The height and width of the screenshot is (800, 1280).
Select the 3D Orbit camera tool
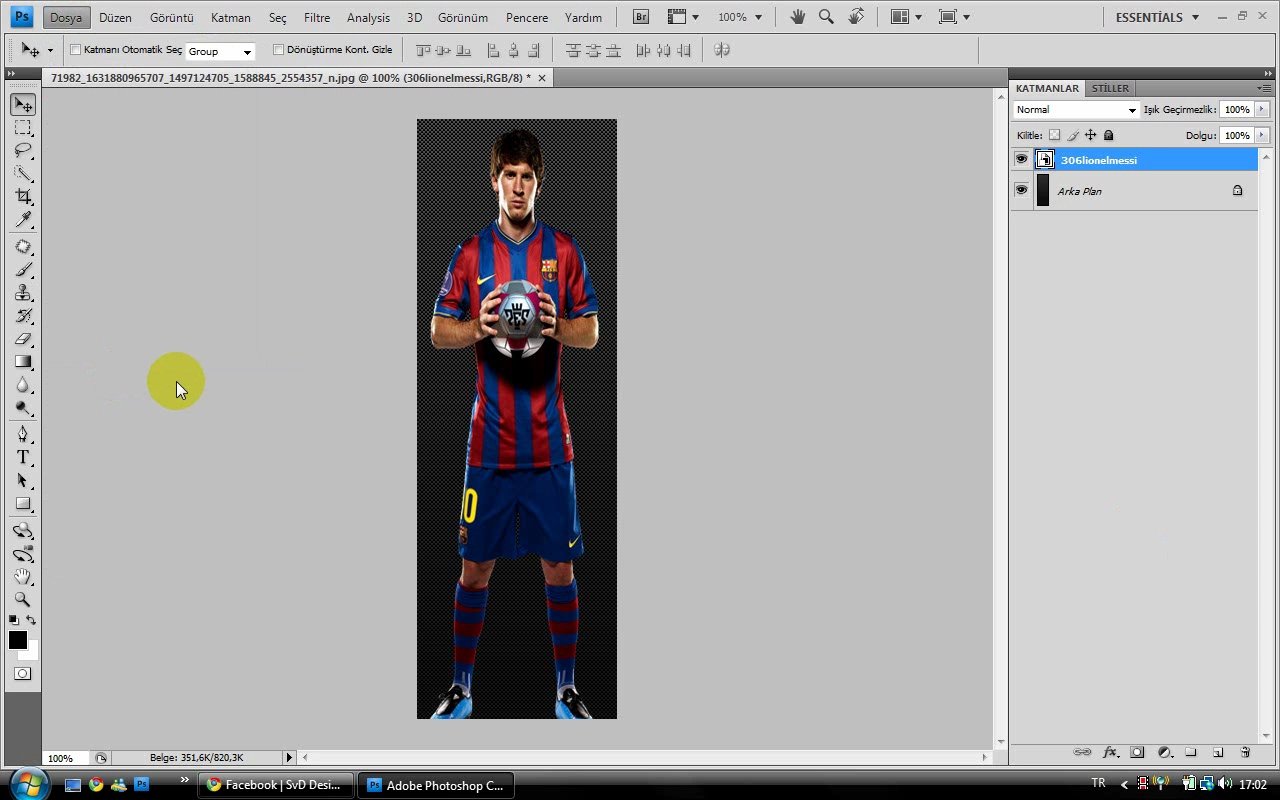tap(23, 554)
